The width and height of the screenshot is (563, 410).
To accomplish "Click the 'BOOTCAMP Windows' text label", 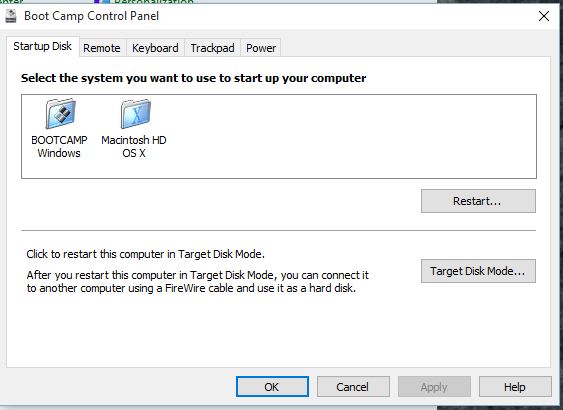I will coord(59,146).
